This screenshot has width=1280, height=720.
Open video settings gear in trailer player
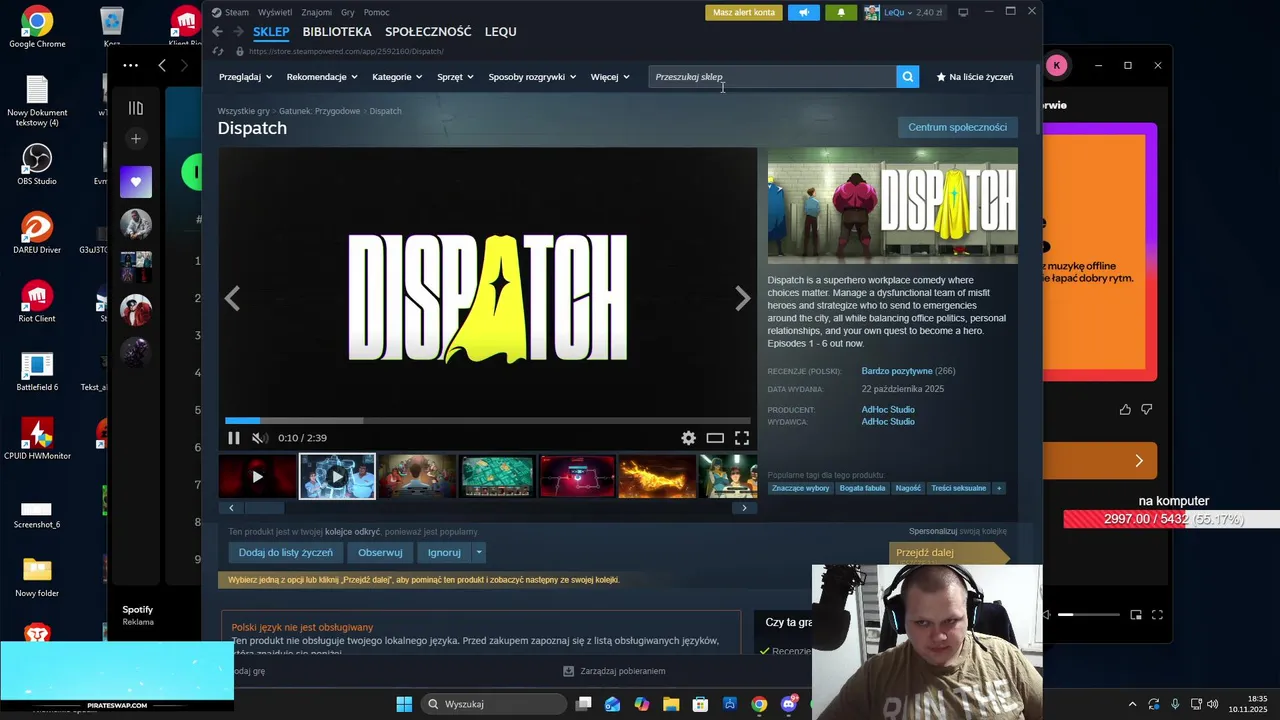tap(688, 438)
